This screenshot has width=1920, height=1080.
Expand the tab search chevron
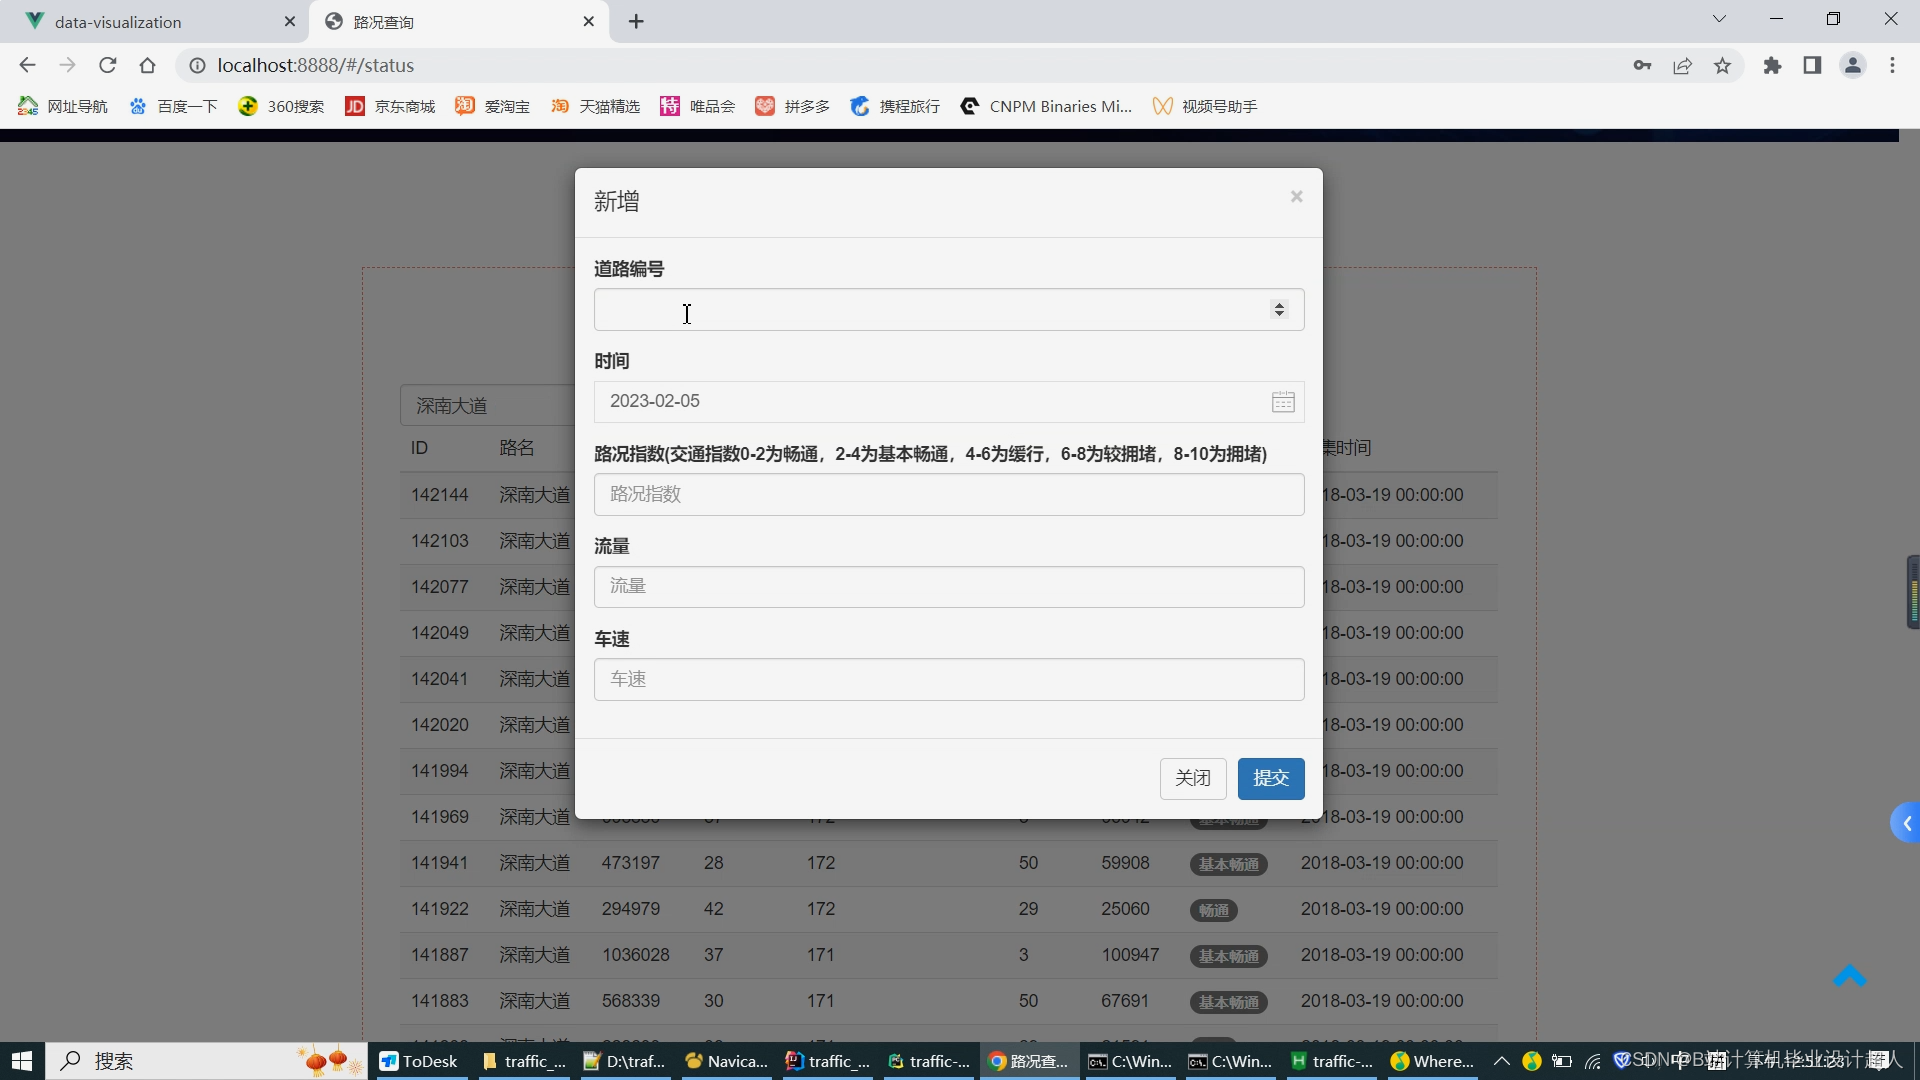point(1719,19)
